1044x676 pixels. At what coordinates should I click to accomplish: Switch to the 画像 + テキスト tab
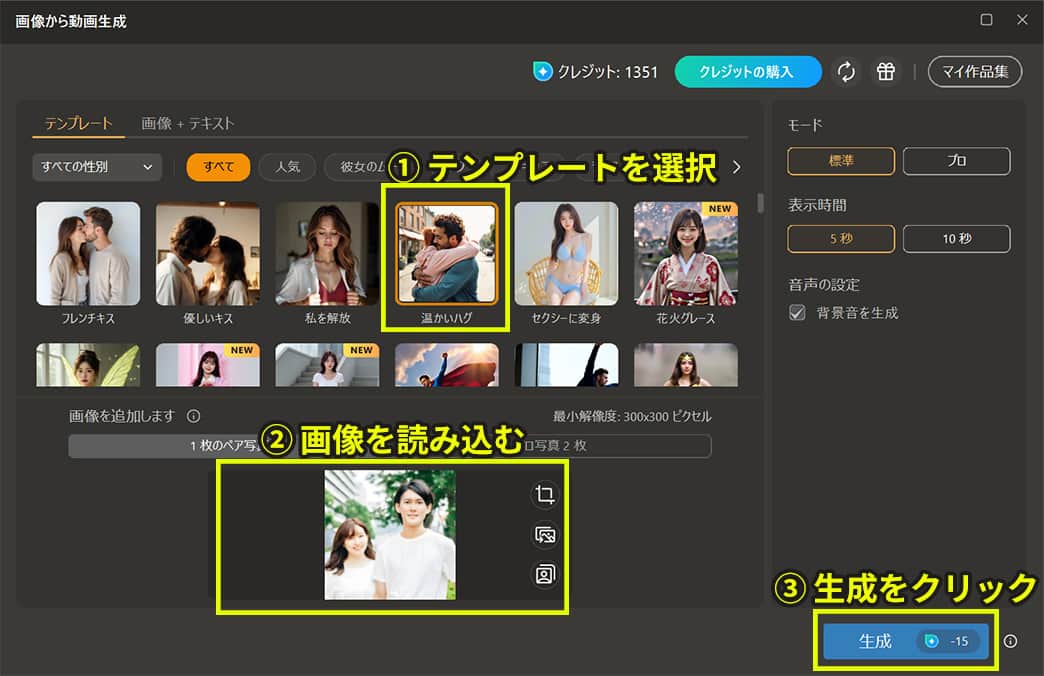(188, 122)
